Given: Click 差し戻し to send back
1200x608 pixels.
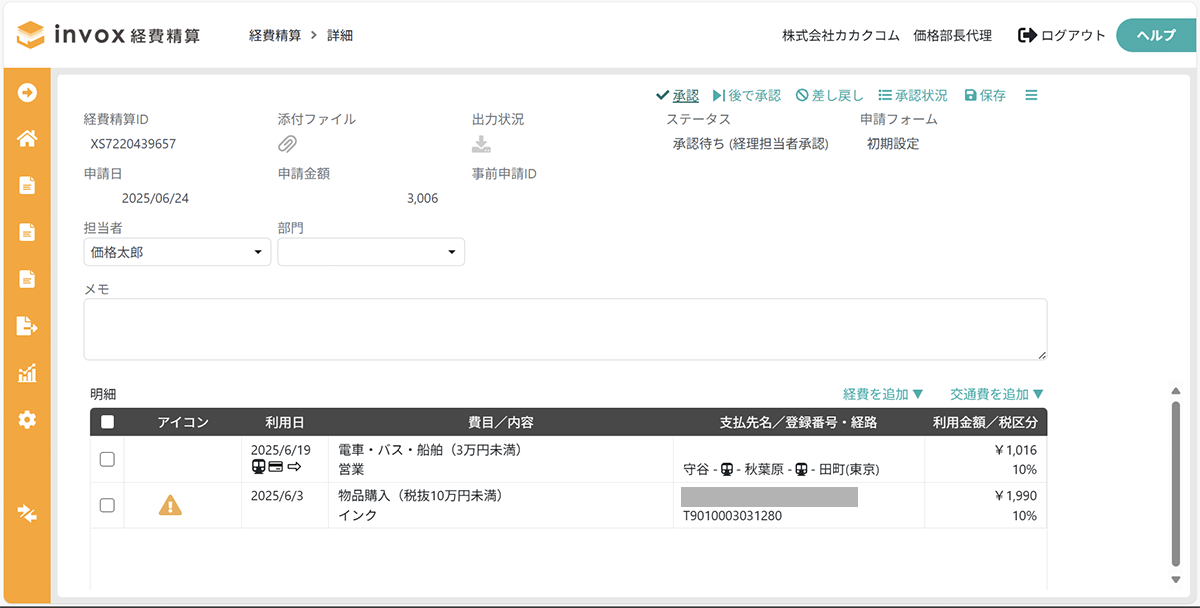Looking at the screenshot, I should [x=830, y=95].
